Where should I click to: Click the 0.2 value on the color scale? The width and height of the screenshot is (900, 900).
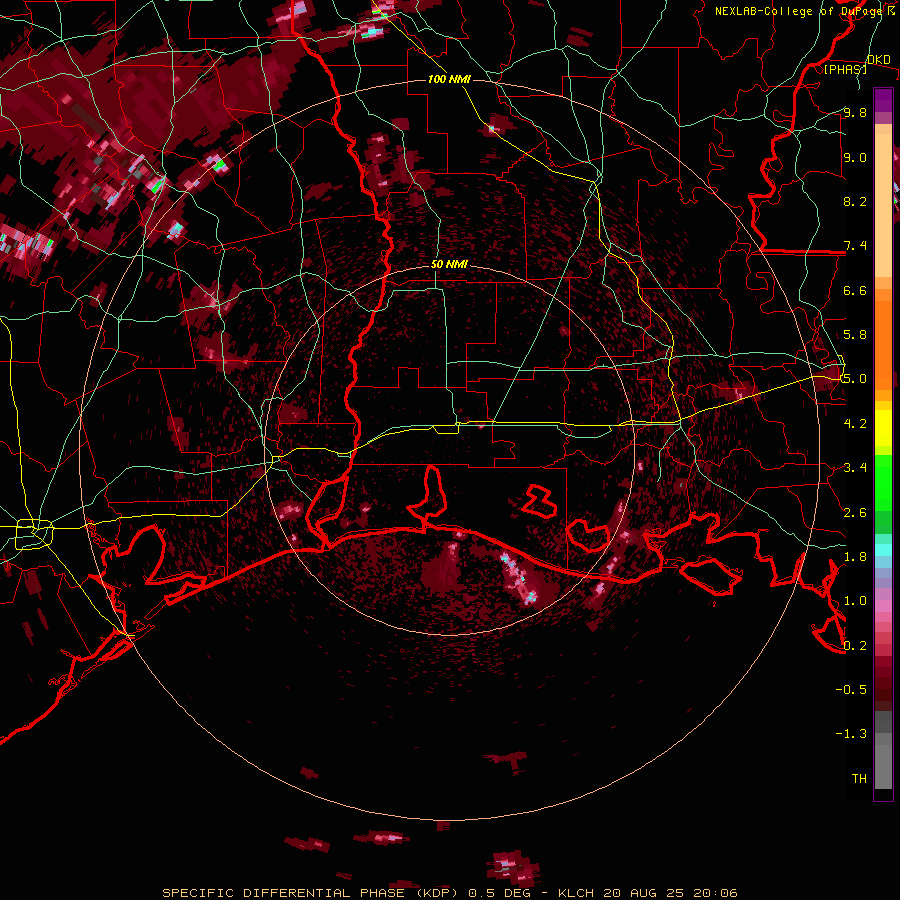click(x=855, y=646)
